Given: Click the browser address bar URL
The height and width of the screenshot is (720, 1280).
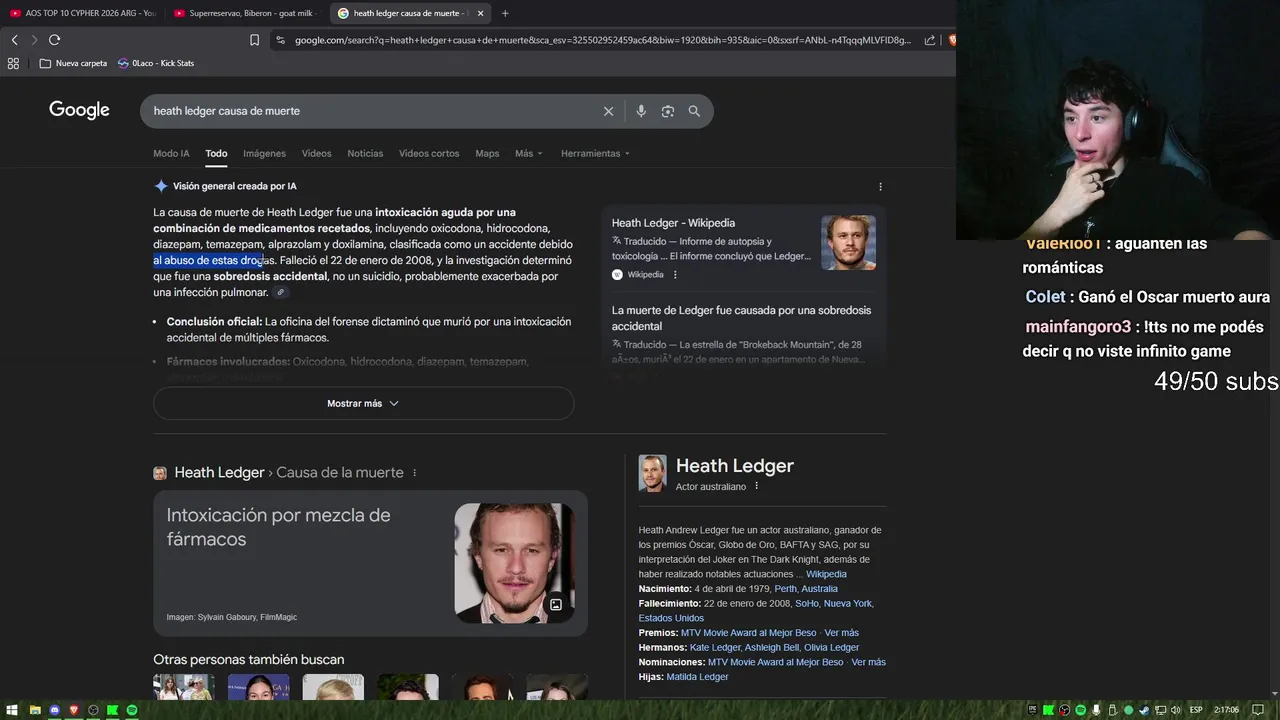Looking at the screenshot, I should tap(603, 40).
